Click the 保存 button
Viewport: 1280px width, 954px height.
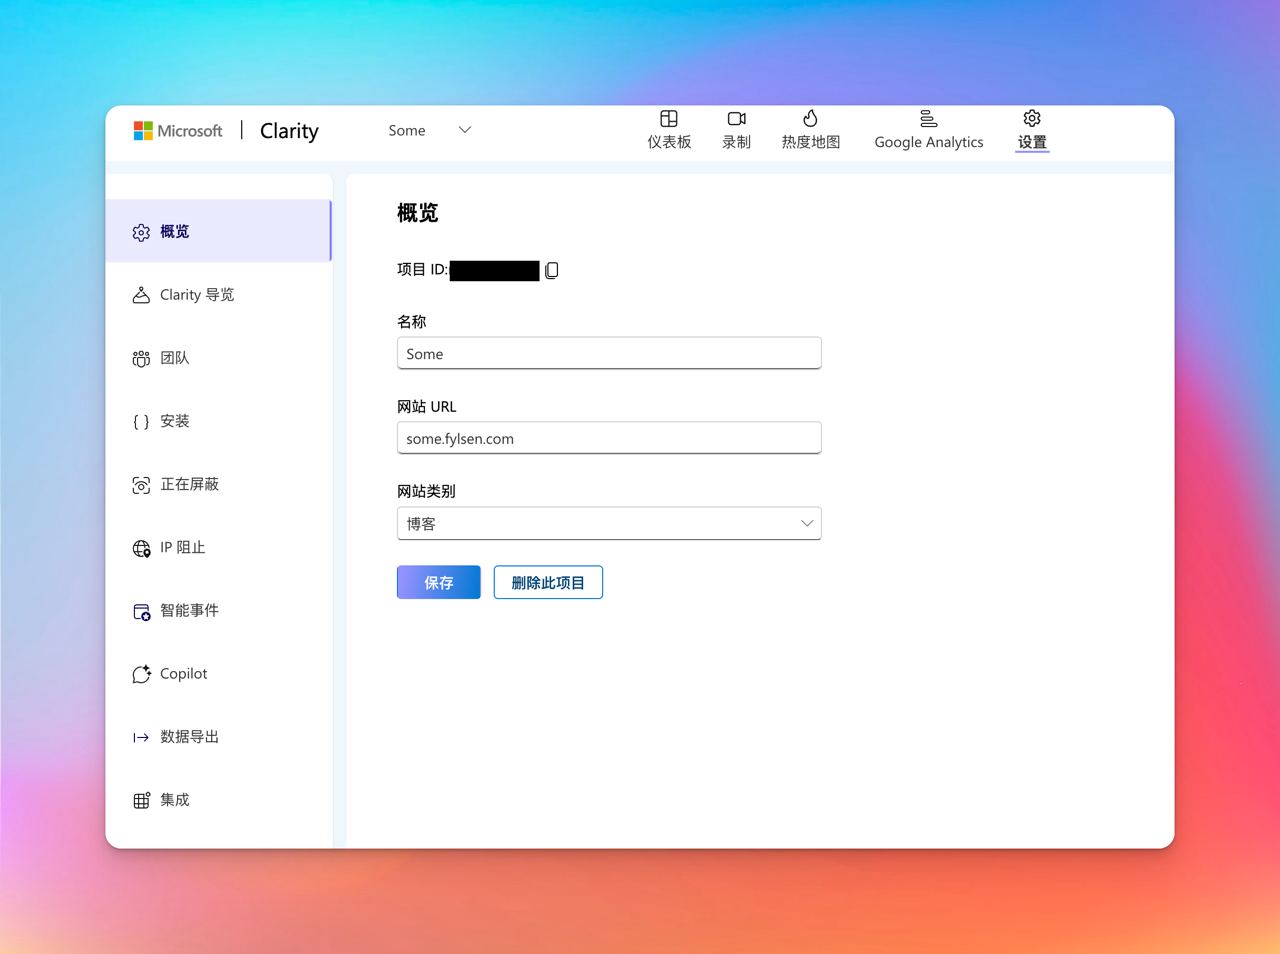coord(439,582)
